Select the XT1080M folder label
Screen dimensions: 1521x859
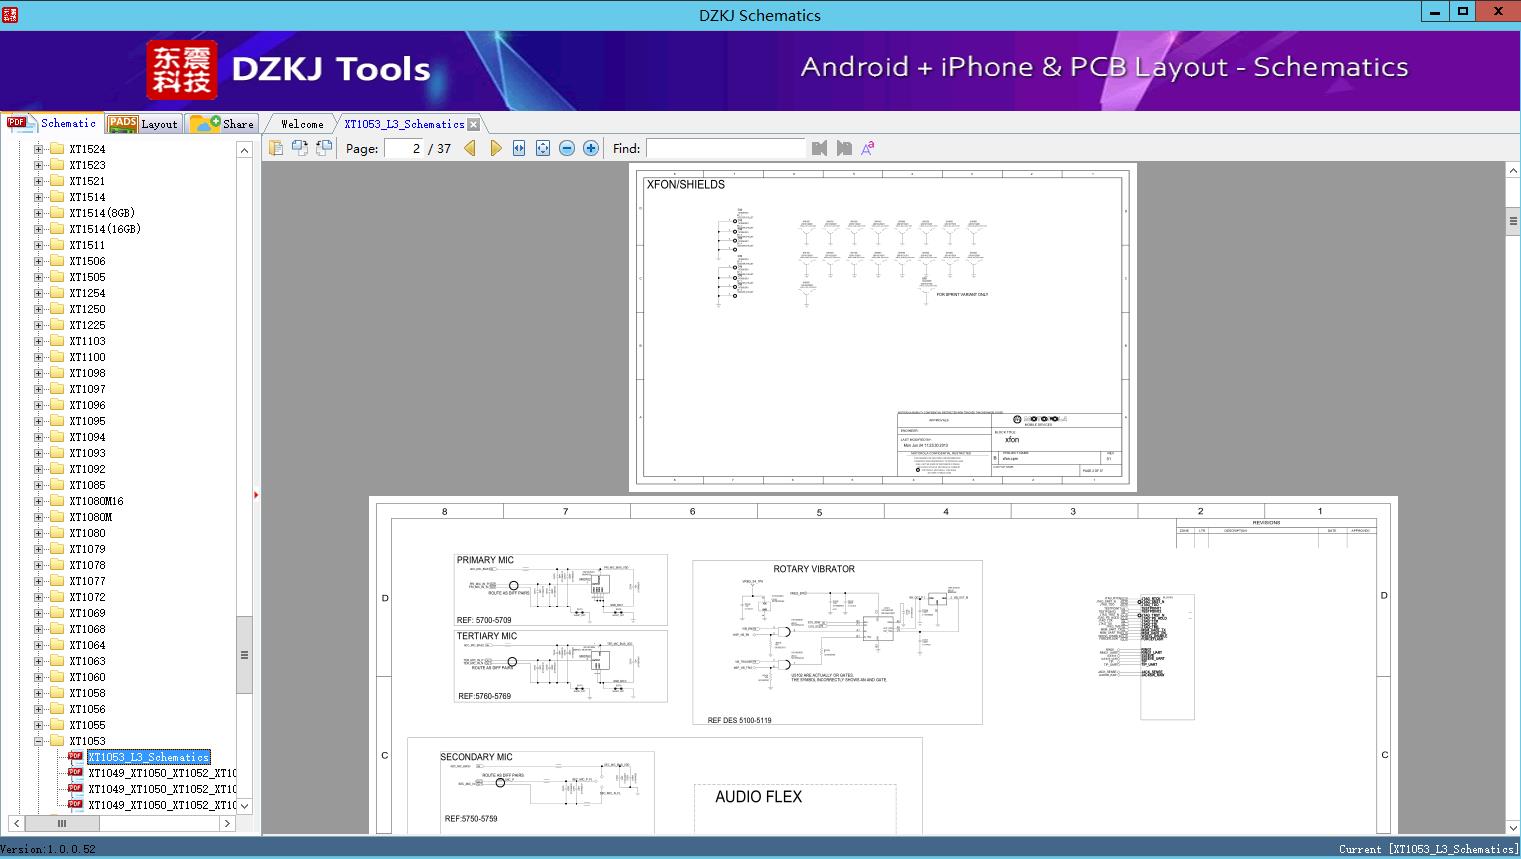[x=91, y=517]
